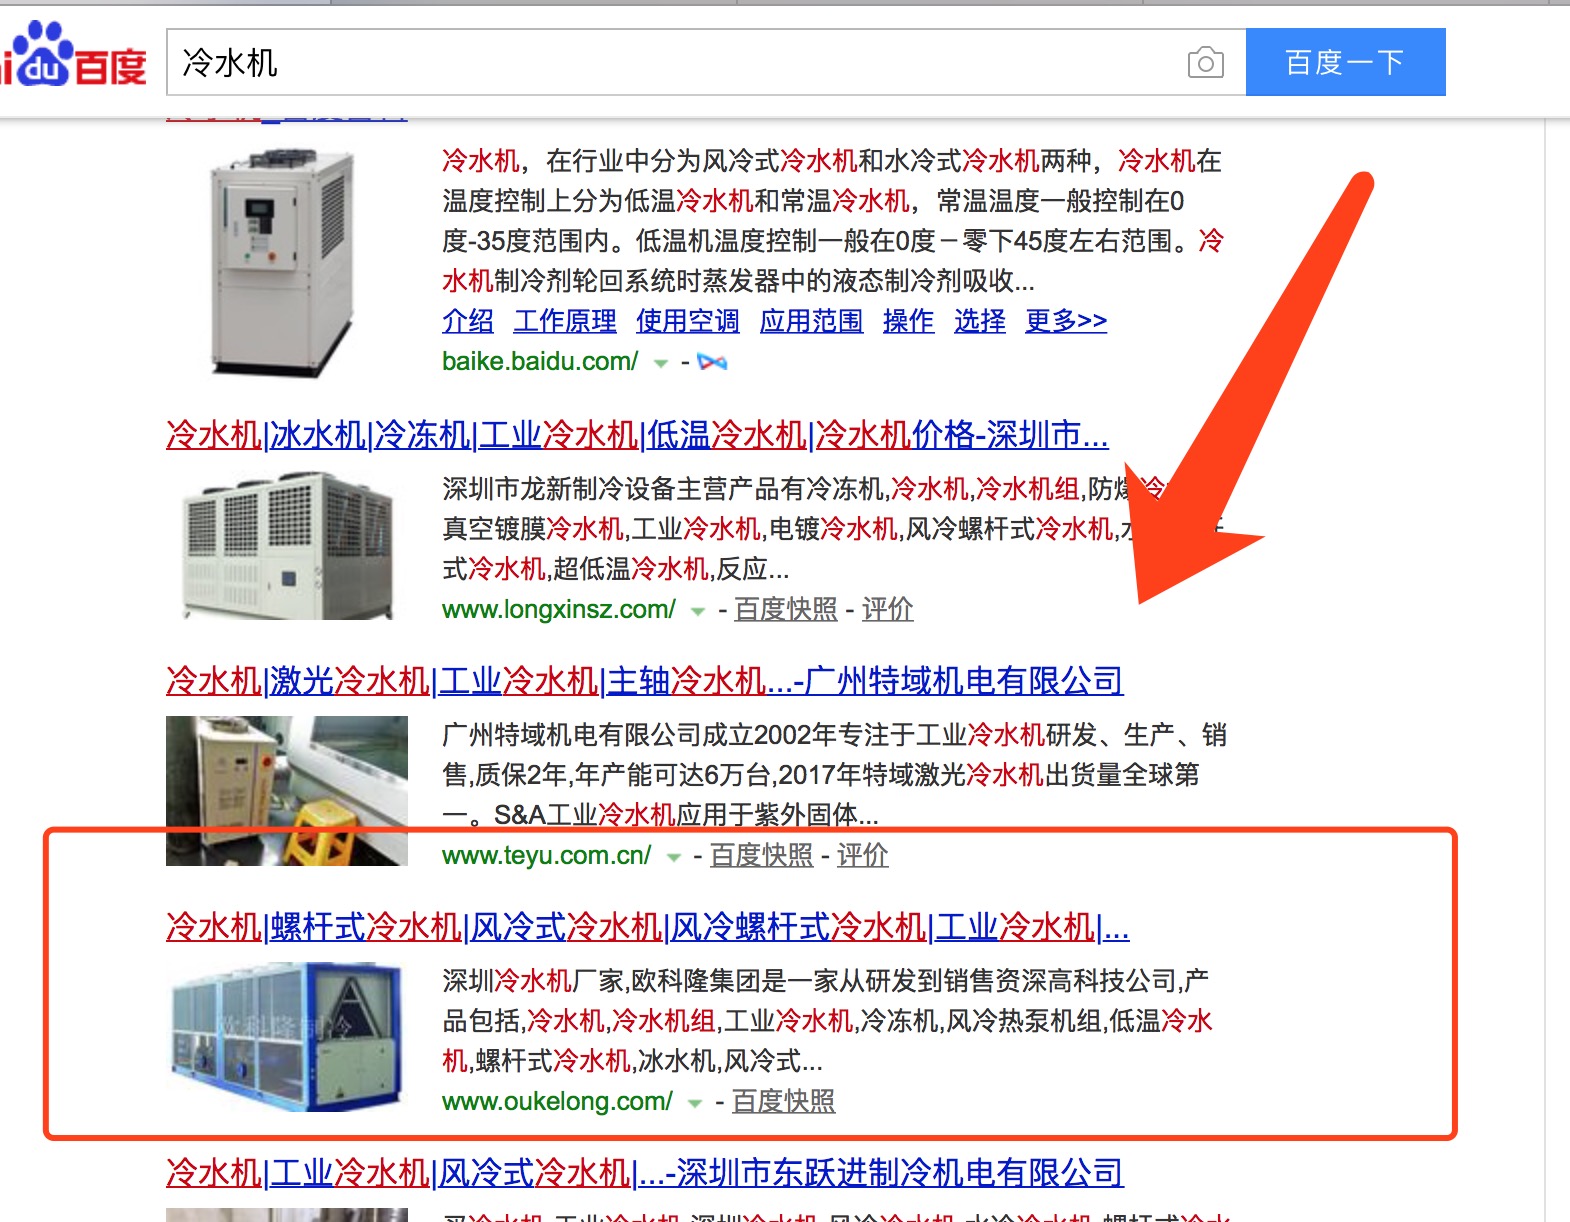The height and width of the screenshot is (1222, 1570).
Task: Open the 应用范围 sublink
Action: coord(811,321)
